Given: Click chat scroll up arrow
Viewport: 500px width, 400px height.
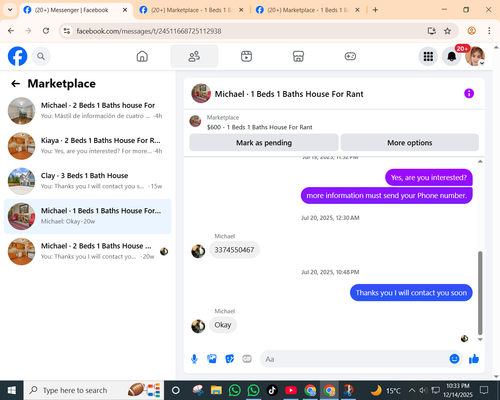Looking at the screenshot, I should [x=480, y=161].
